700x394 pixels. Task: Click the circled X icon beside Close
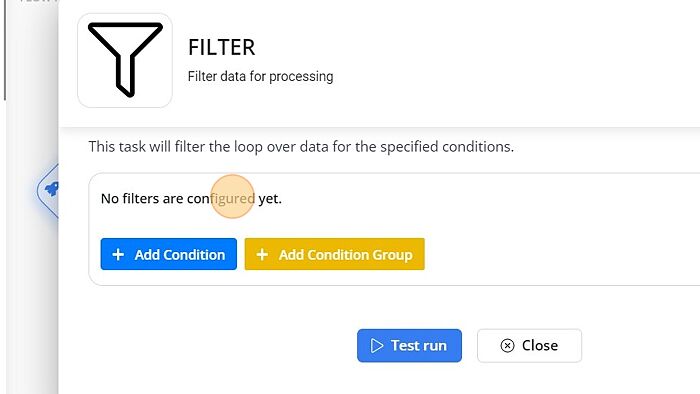pos(507,345)
